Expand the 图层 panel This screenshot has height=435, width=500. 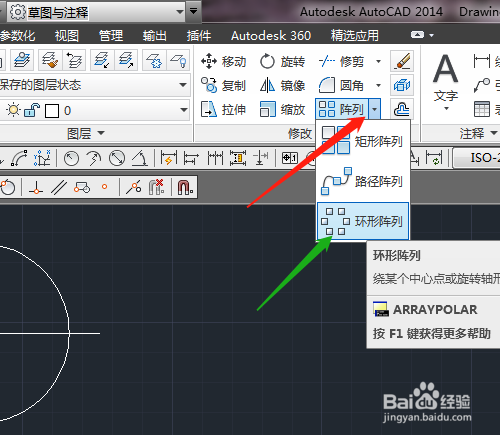tap(86, 134)
